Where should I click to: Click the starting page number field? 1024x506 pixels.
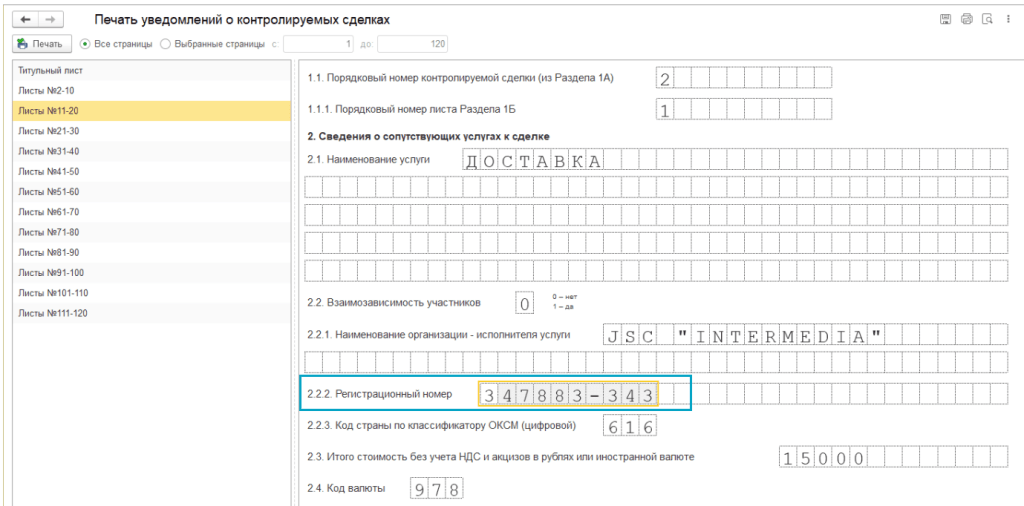point(320,44)
